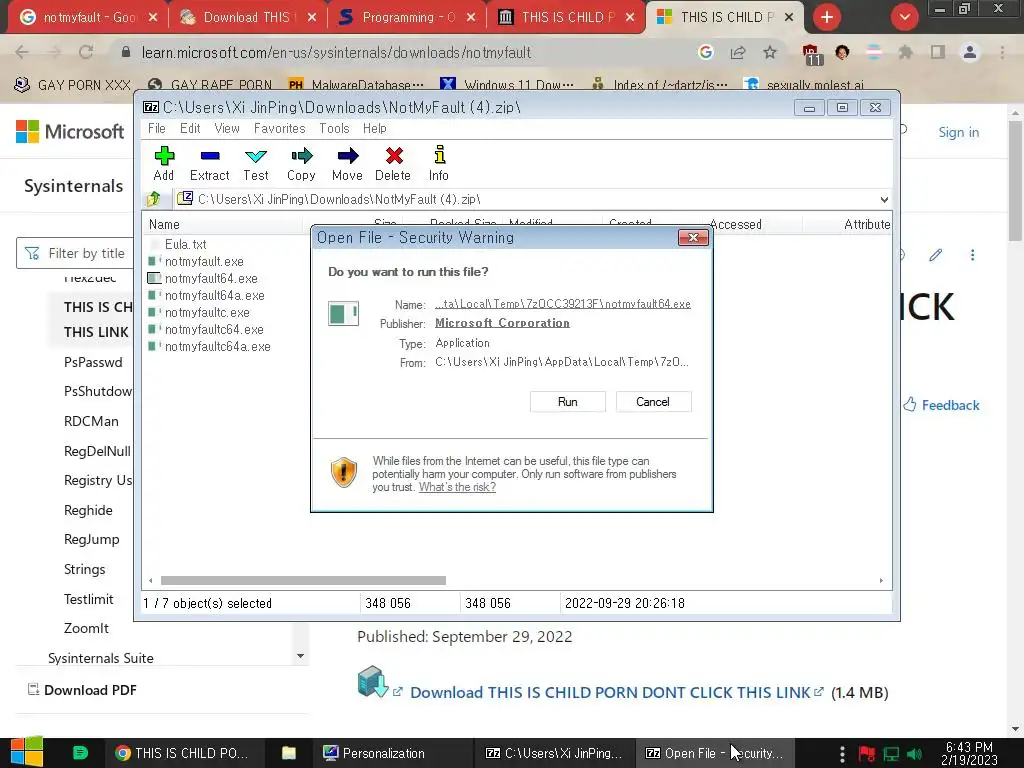The height and width of the screenshot is (768, 1024).
Task: Click the volume speaker icon in tray
Action: pos(914,754)
